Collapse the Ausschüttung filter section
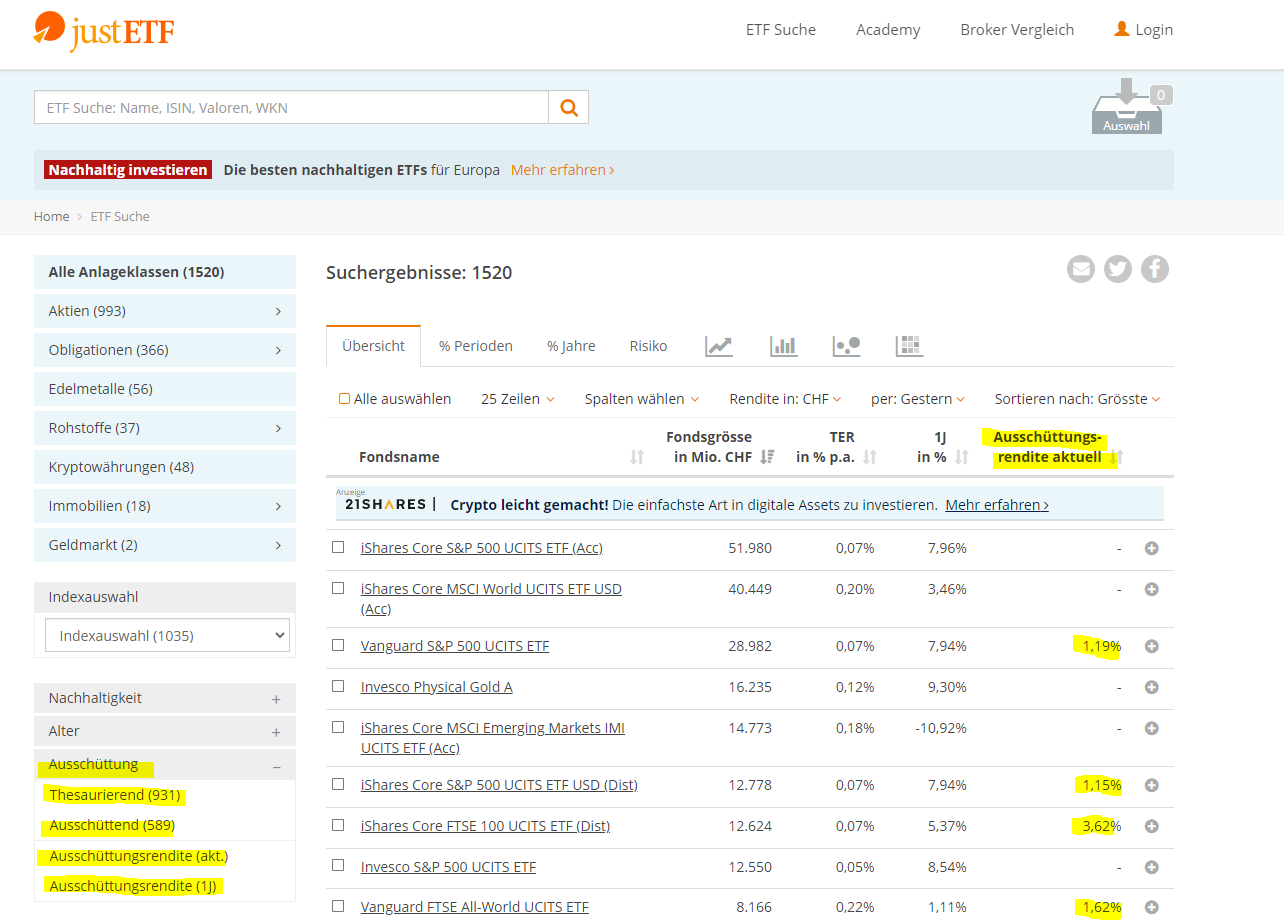 (x=165, y=765)
